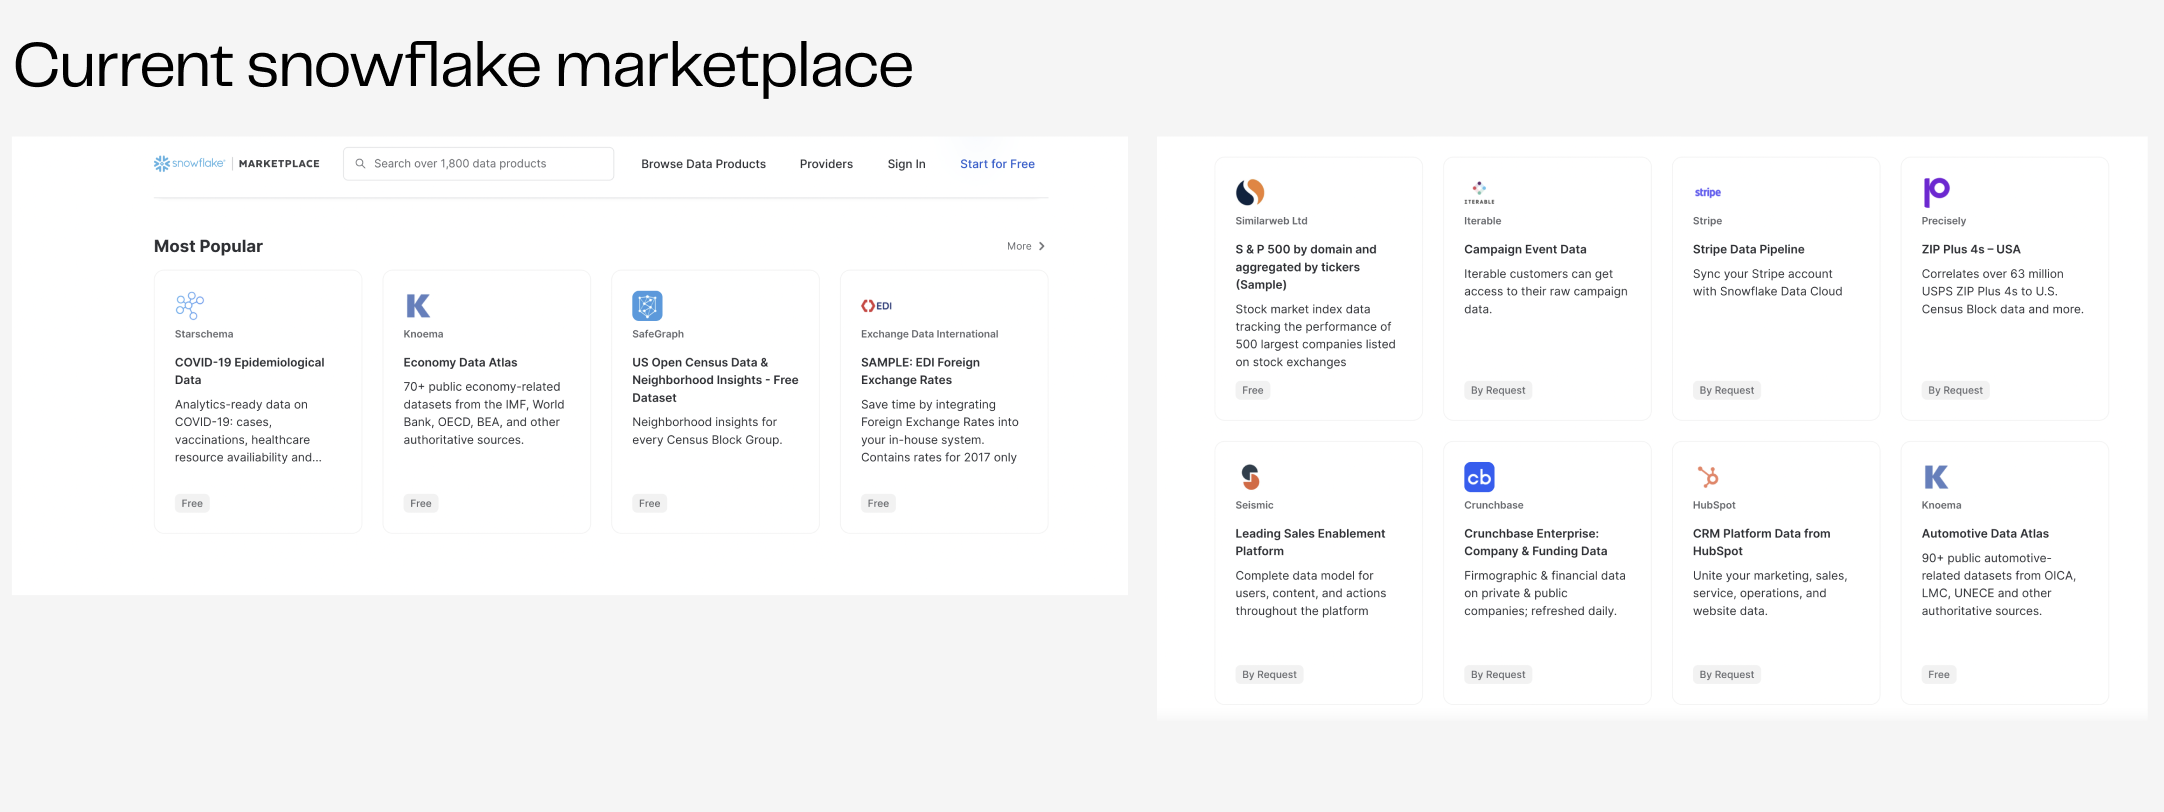Click By Request tag on Seismic card

point(1269,674)
